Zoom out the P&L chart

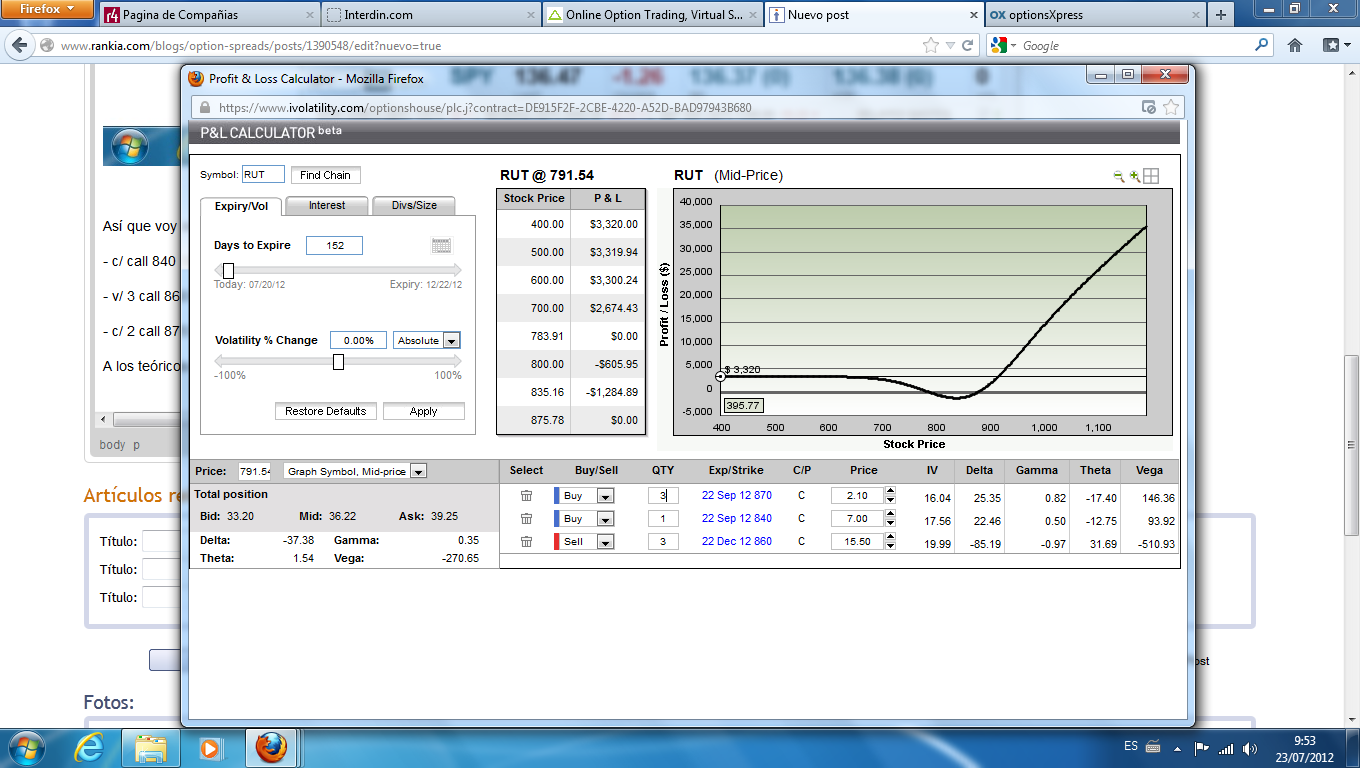point(1119,176)
